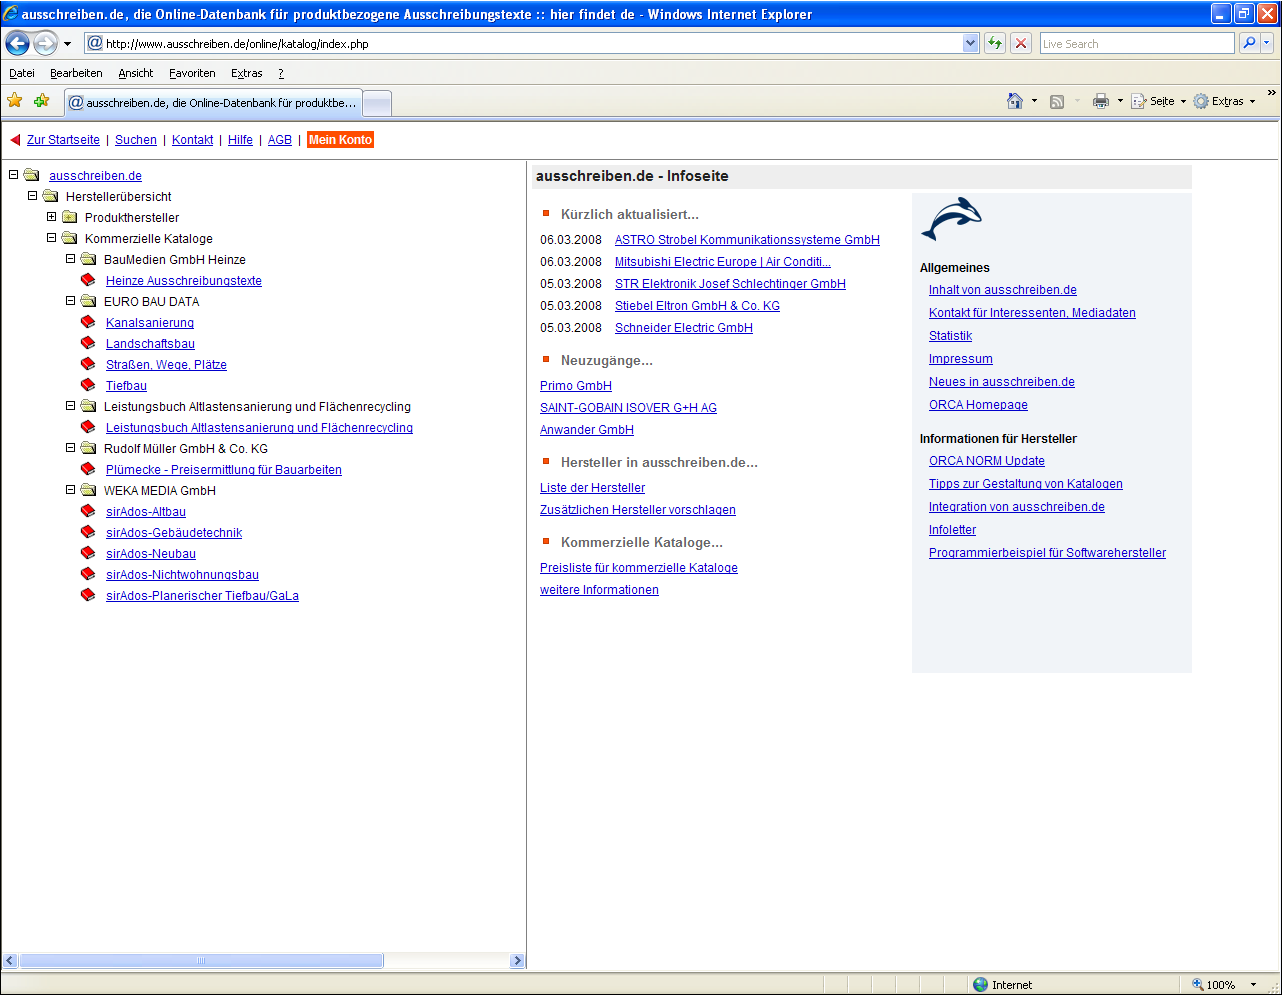Image resolution: width=1282 pixels, height=995 pixels.
Task: Click the browser Forward arrow button
Action: pyautogui.click(x=45, y=43)
